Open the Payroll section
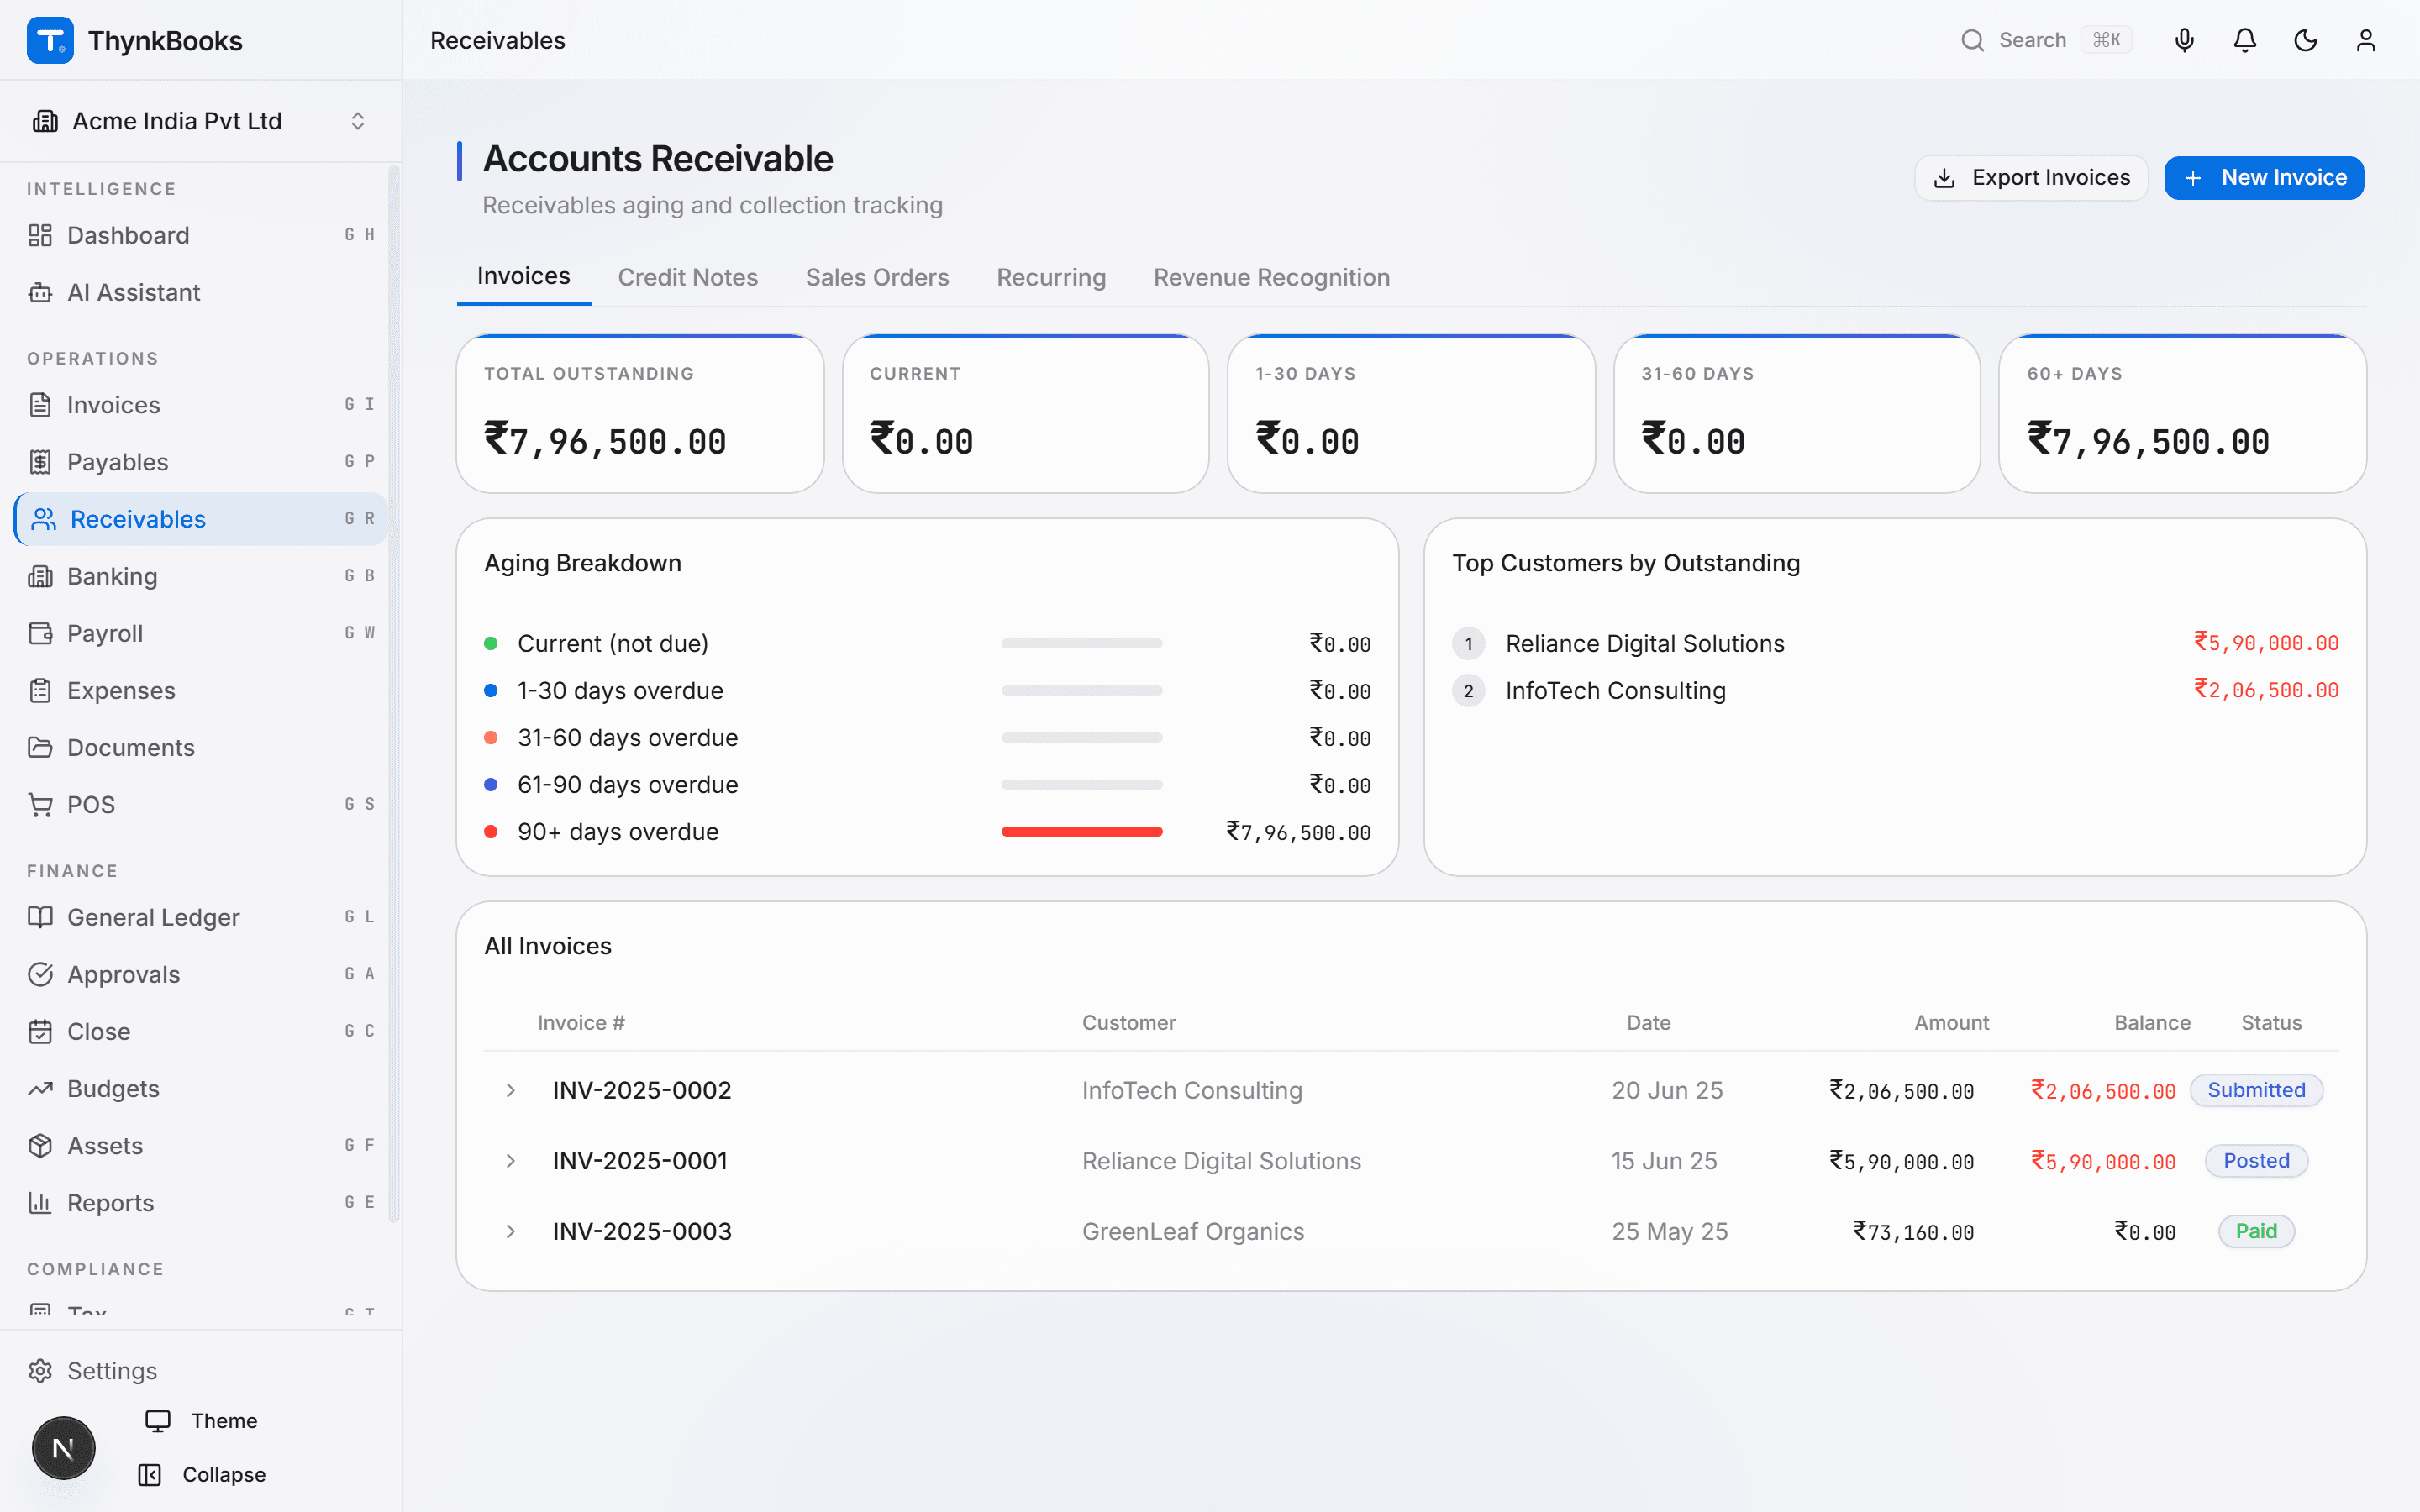2420x1512 pixels. 201,633
